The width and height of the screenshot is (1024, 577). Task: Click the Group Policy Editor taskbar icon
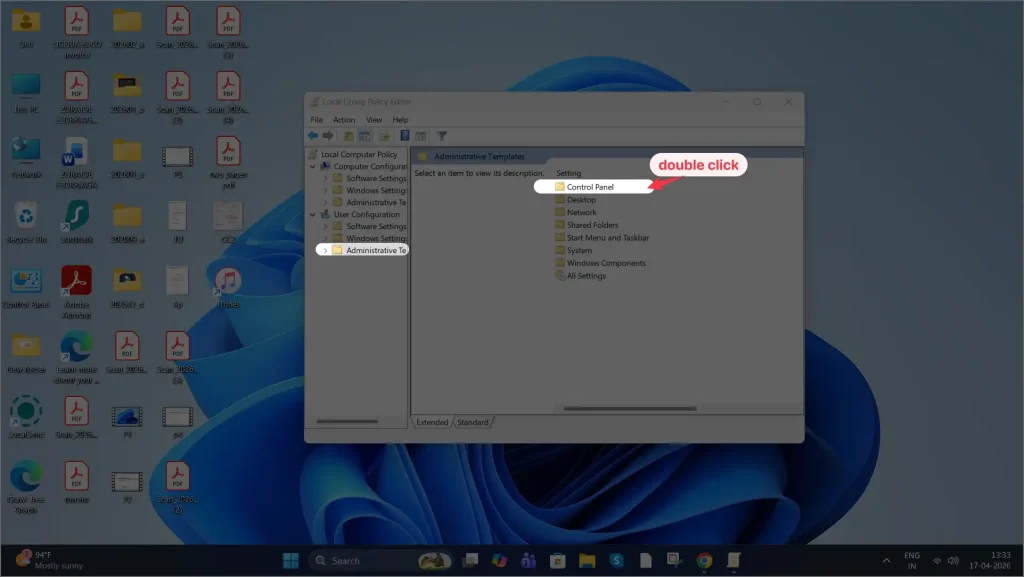(x=733, y=561)
